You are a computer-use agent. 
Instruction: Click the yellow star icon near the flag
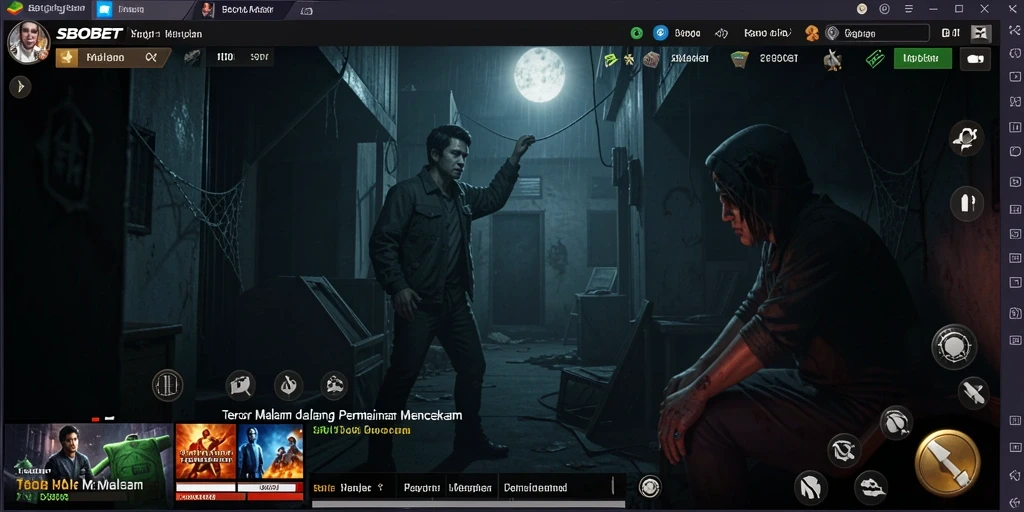coord(628,59)
